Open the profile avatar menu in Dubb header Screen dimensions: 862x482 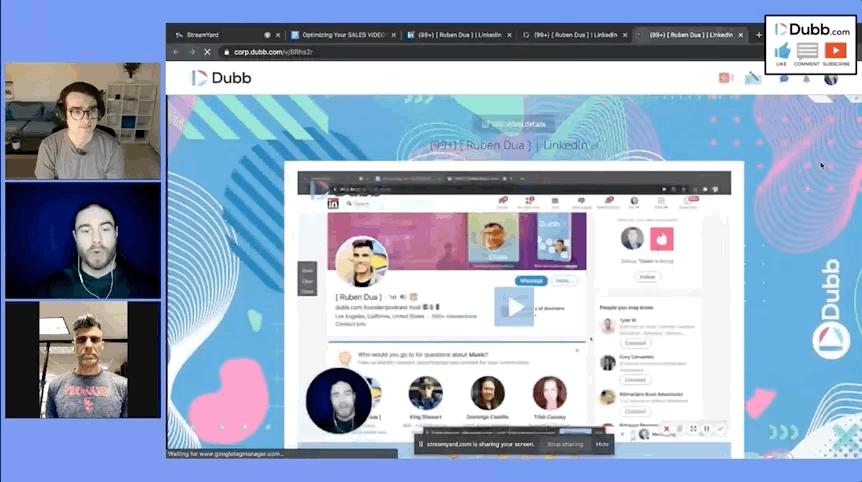click(x=831, y=79)
